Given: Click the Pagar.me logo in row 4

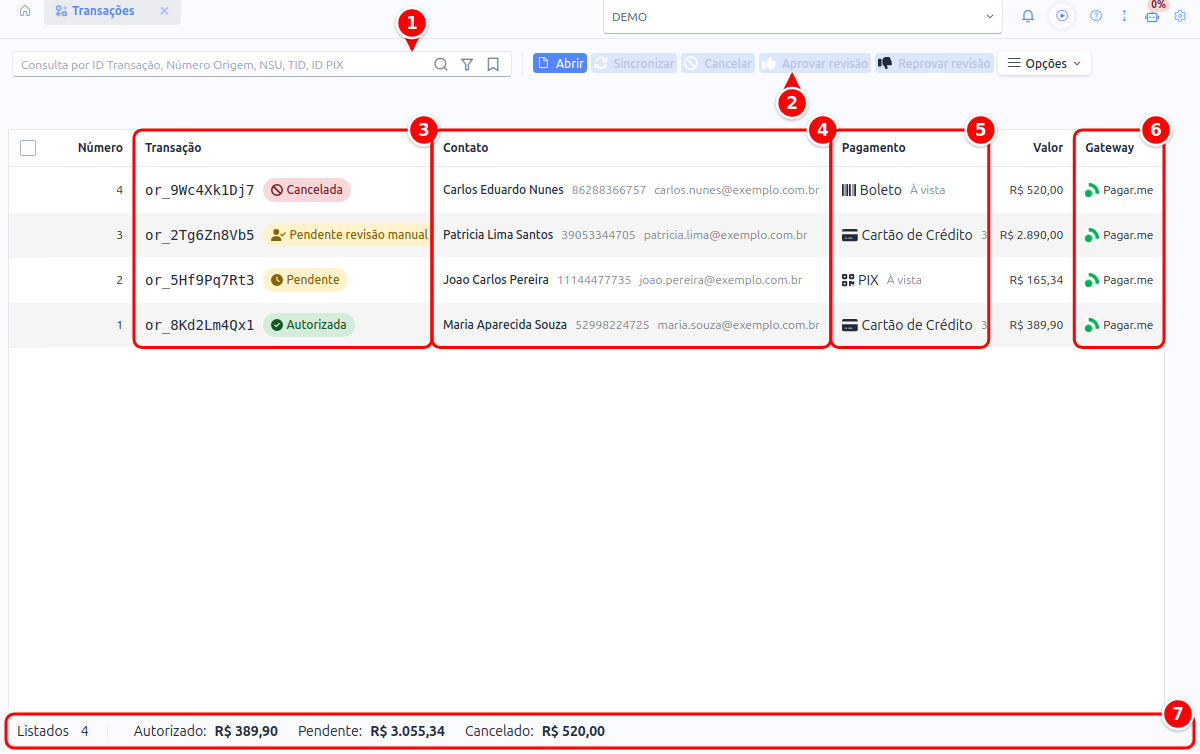Looking at the screenshot, I should tap(1093, 190).
